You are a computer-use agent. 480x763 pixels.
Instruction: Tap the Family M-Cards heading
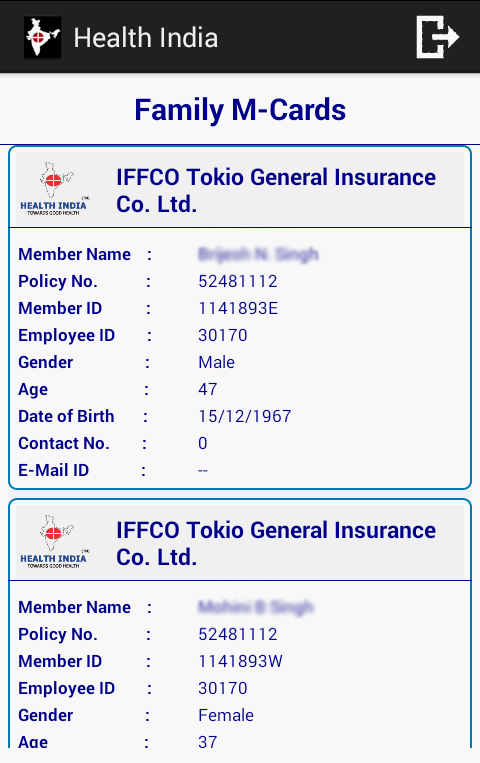240,109
